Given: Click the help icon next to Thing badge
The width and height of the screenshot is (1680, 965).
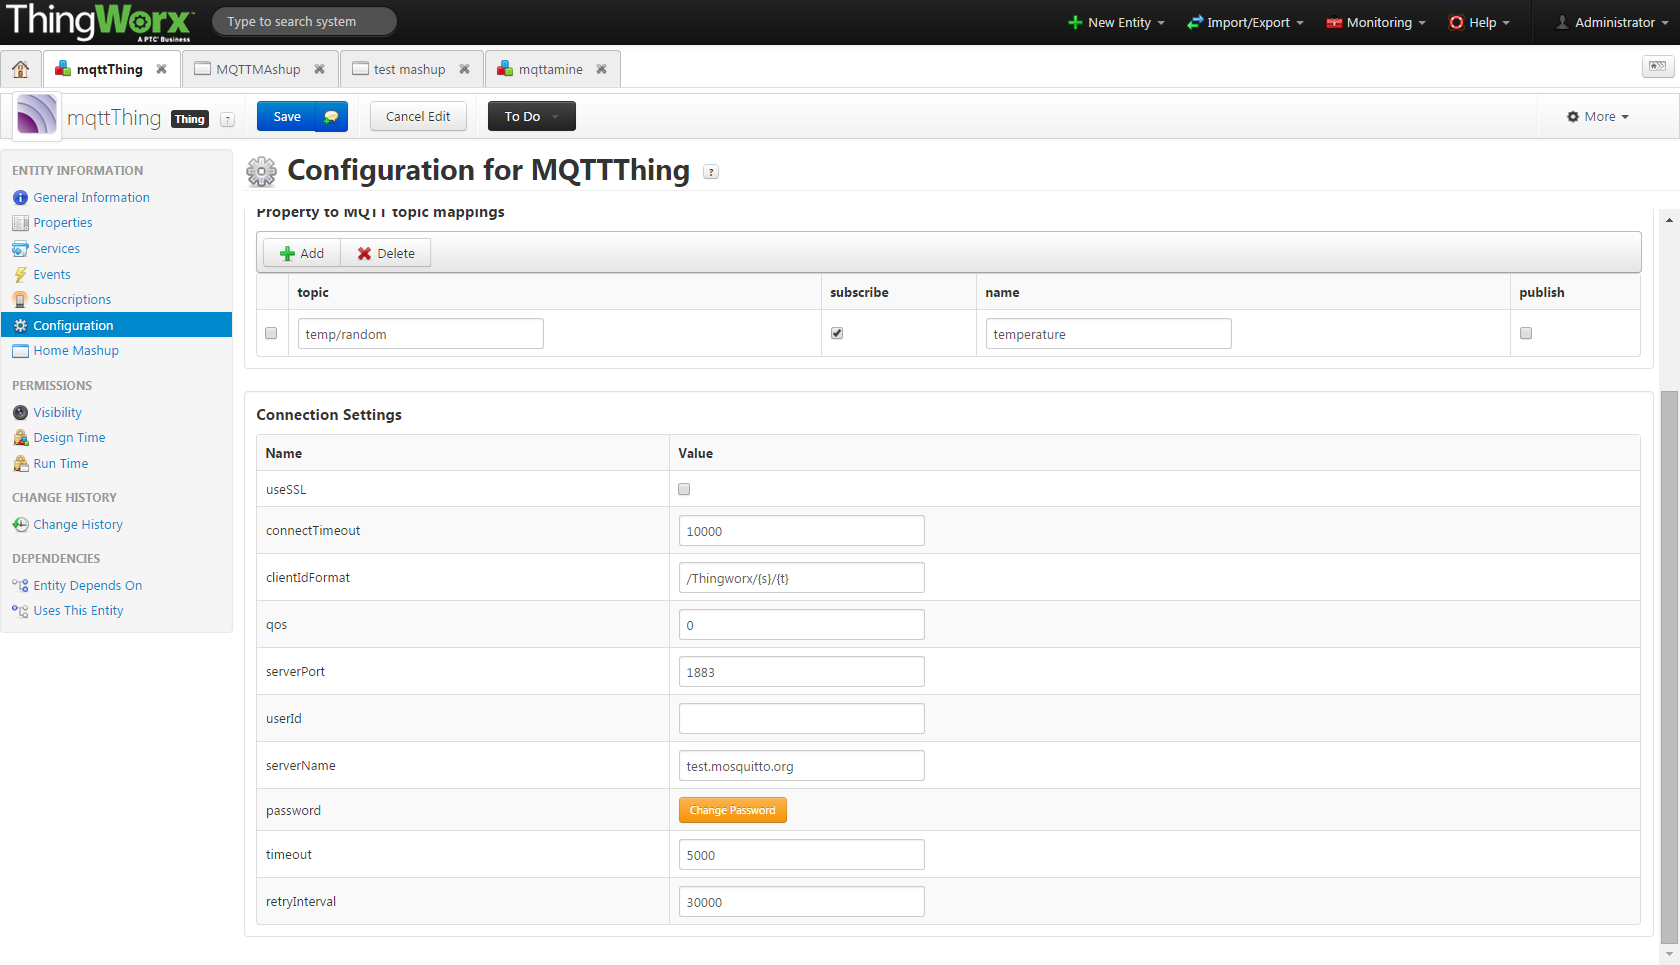Looking at the screenshot, I should tap(228, 120).
